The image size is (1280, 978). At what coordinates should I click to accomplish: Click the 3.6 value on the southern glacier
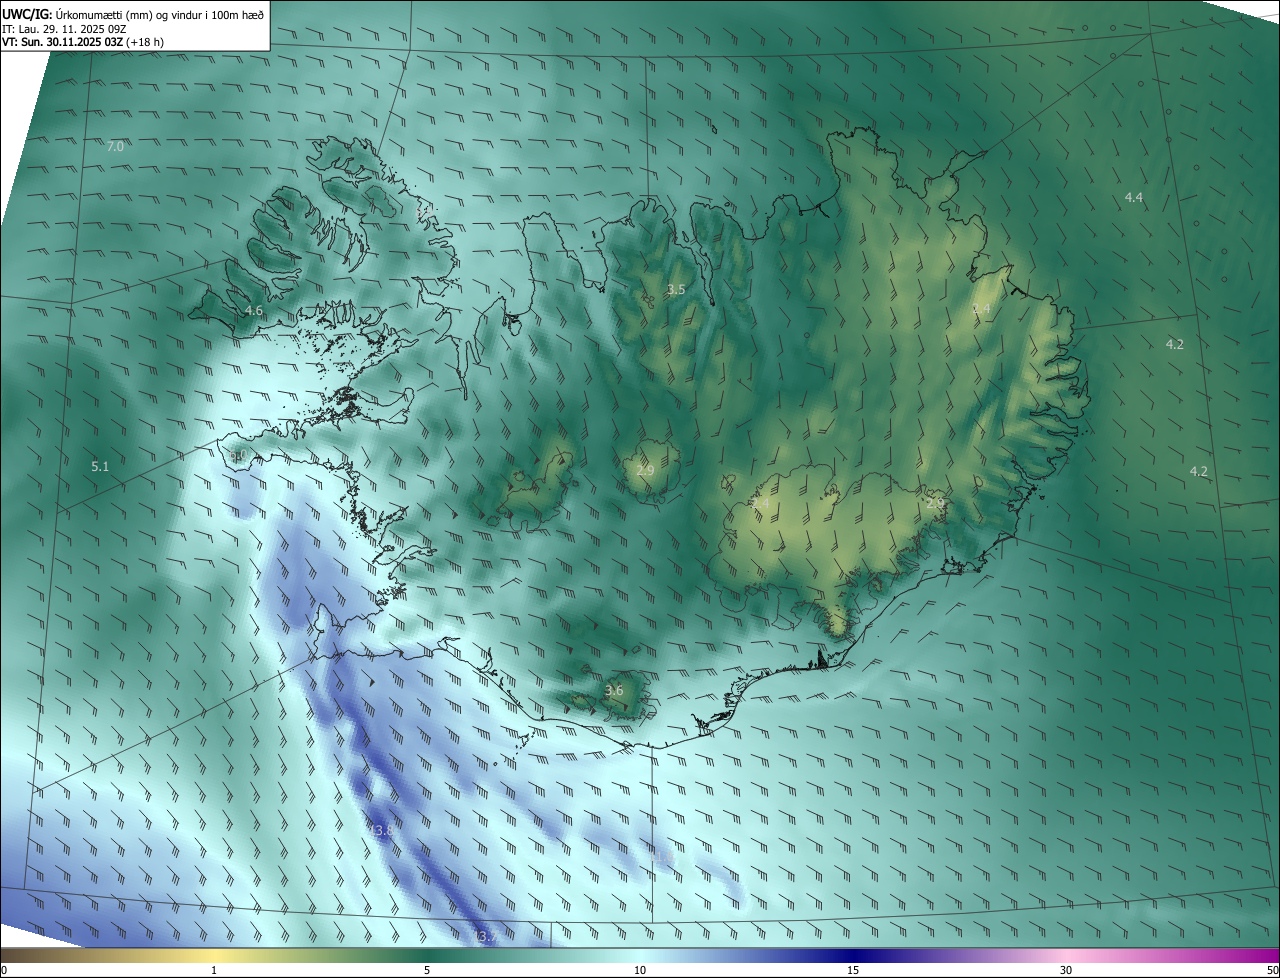(614, 691)
